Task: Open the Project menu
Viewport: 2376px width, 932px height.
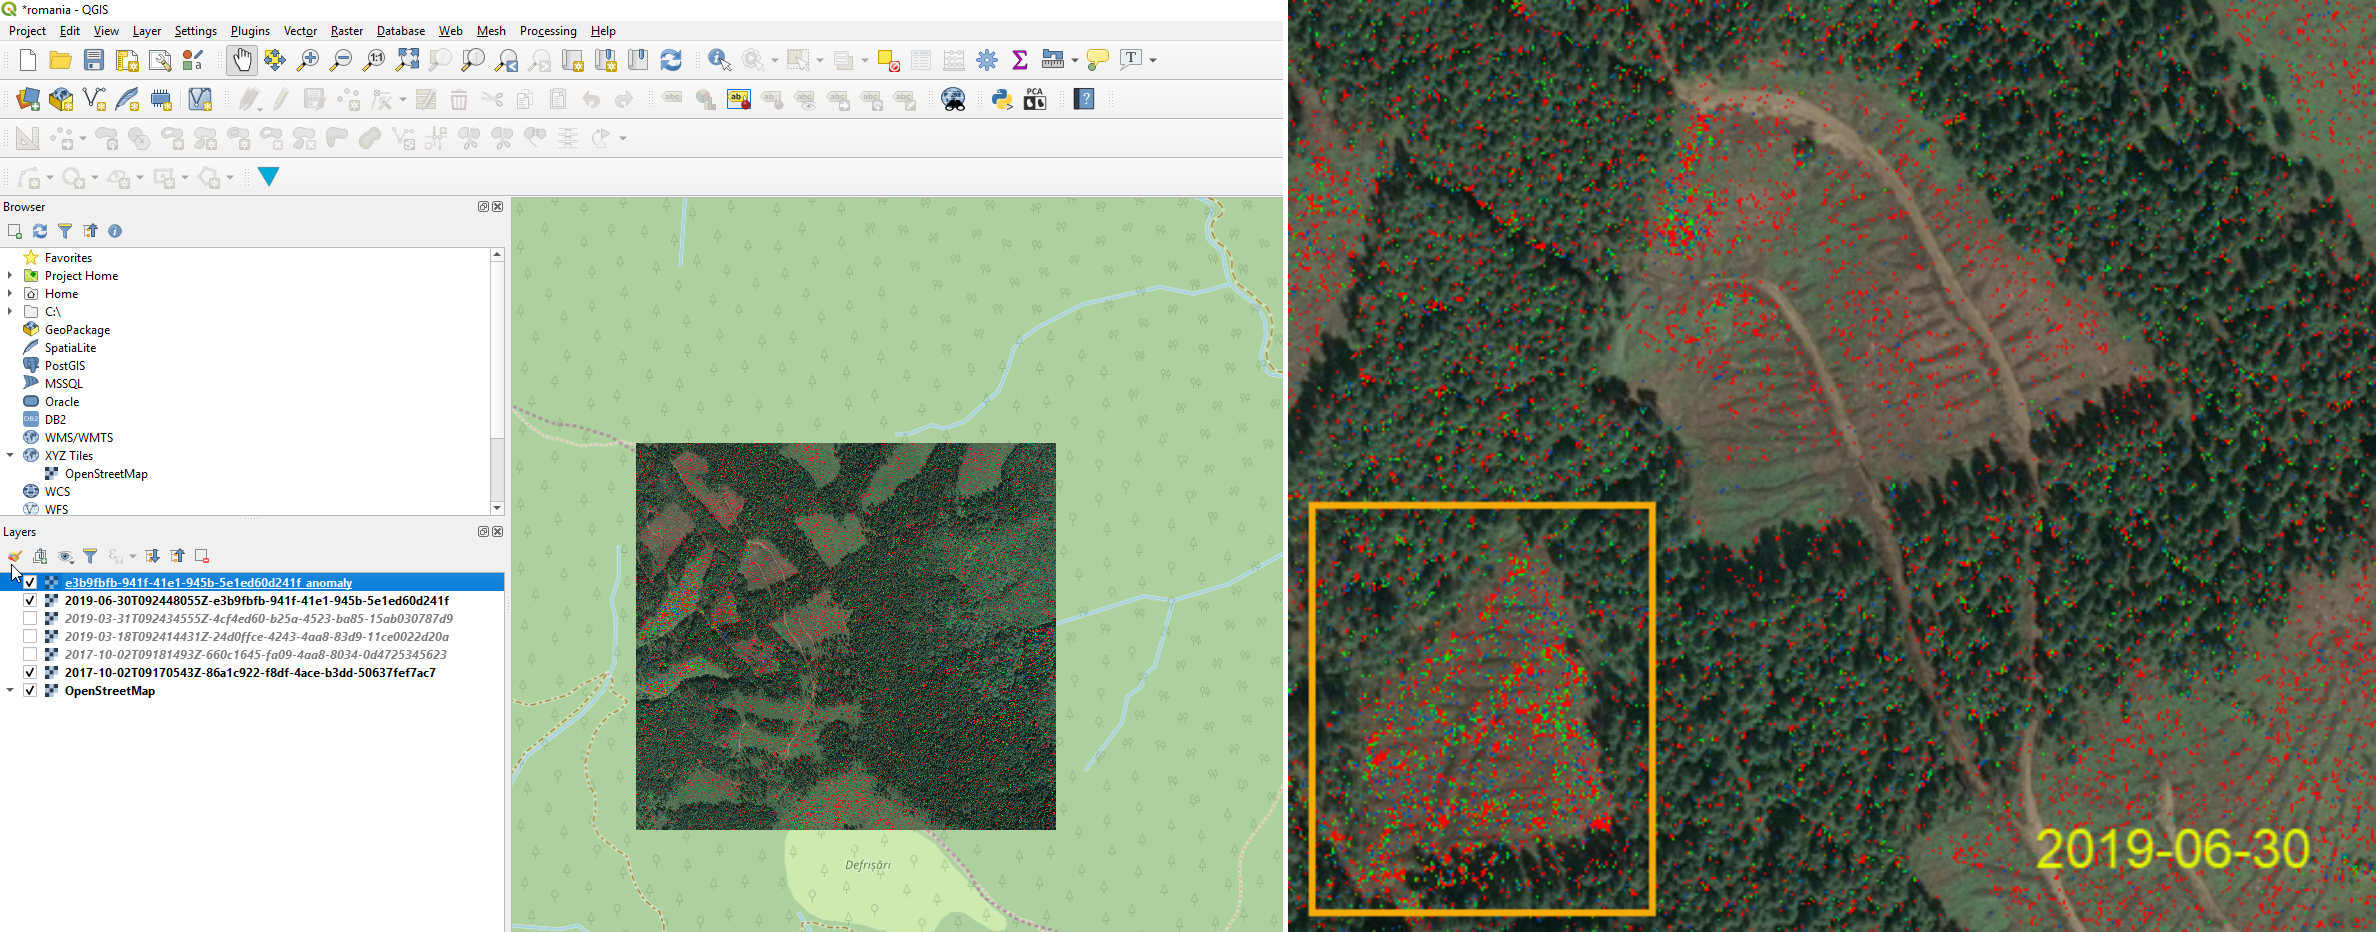Action: pyautogui.click(x=27, y=31)
